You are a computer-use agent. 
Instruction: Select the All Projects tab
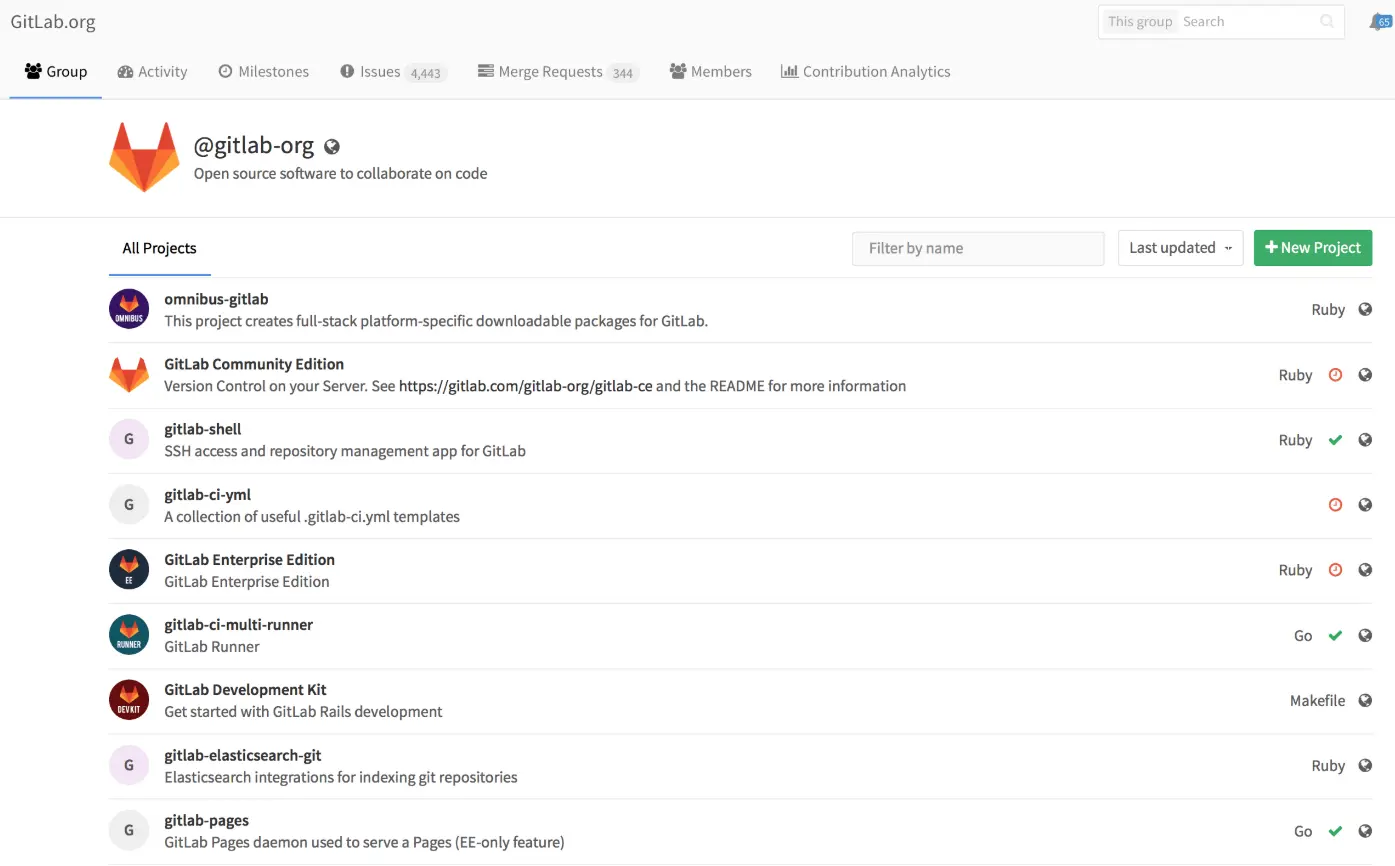click(x=159, y=248)
